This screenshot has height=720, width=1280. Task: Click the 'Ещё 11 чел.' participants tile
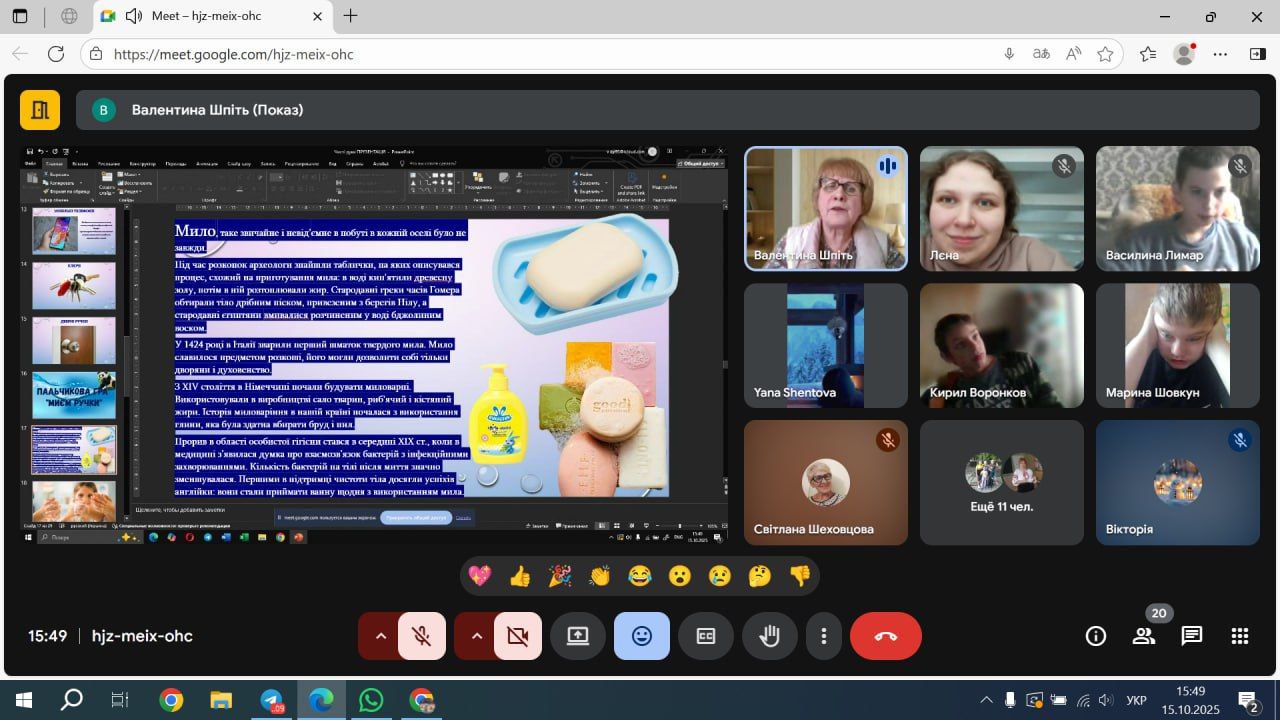click(x=1001, y=482)
